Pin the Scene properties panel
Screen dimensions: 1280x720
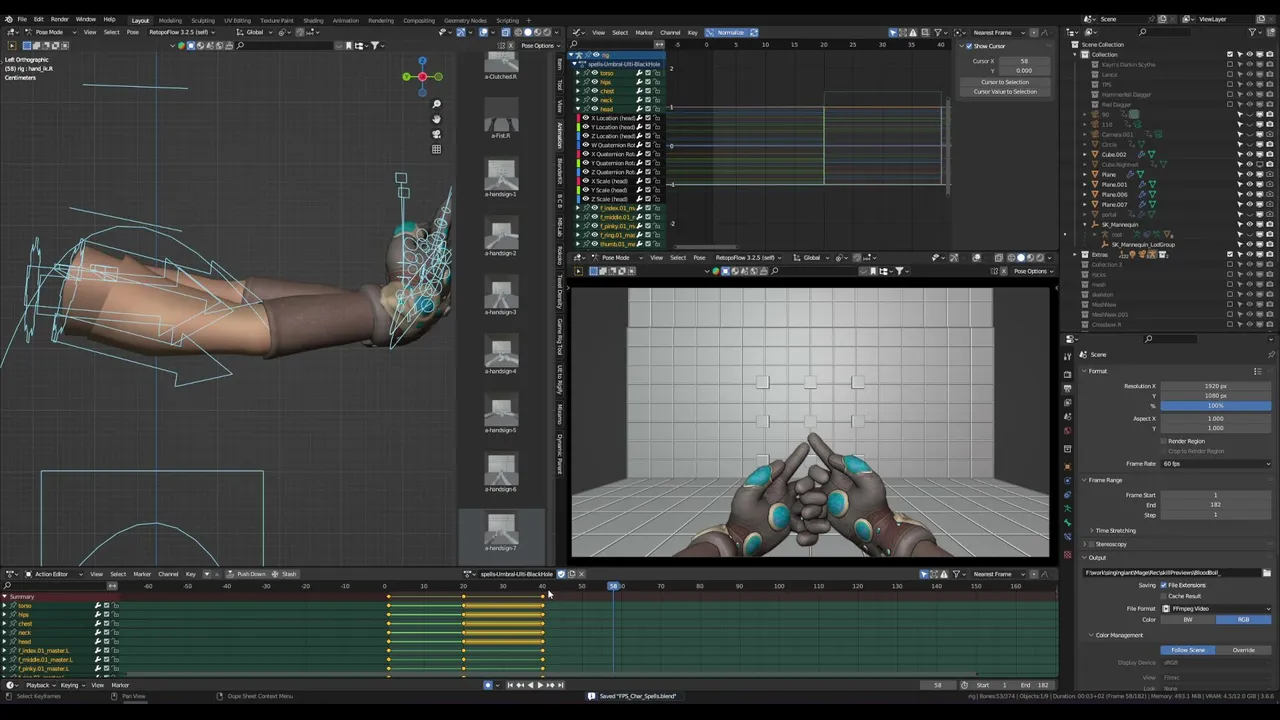[x=1271, y=354]
